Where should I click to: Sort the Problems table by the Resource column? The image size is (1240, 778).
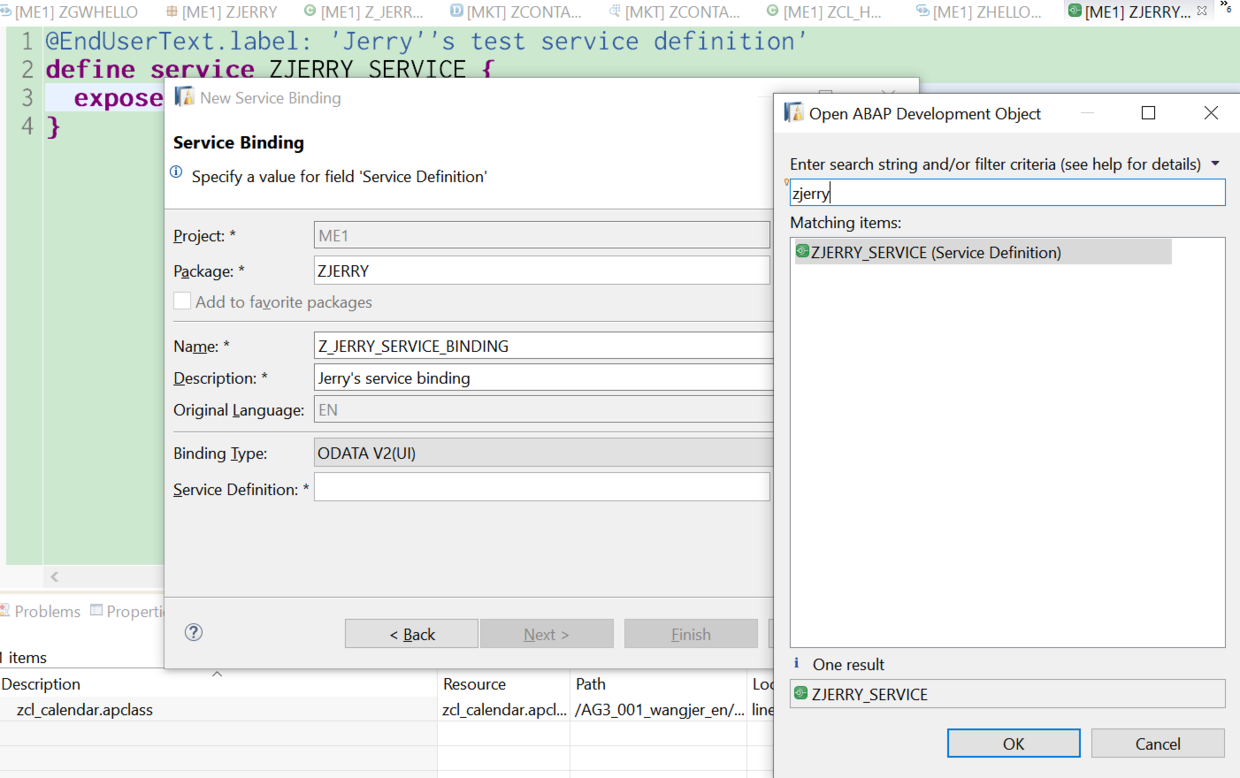[504, 684]
